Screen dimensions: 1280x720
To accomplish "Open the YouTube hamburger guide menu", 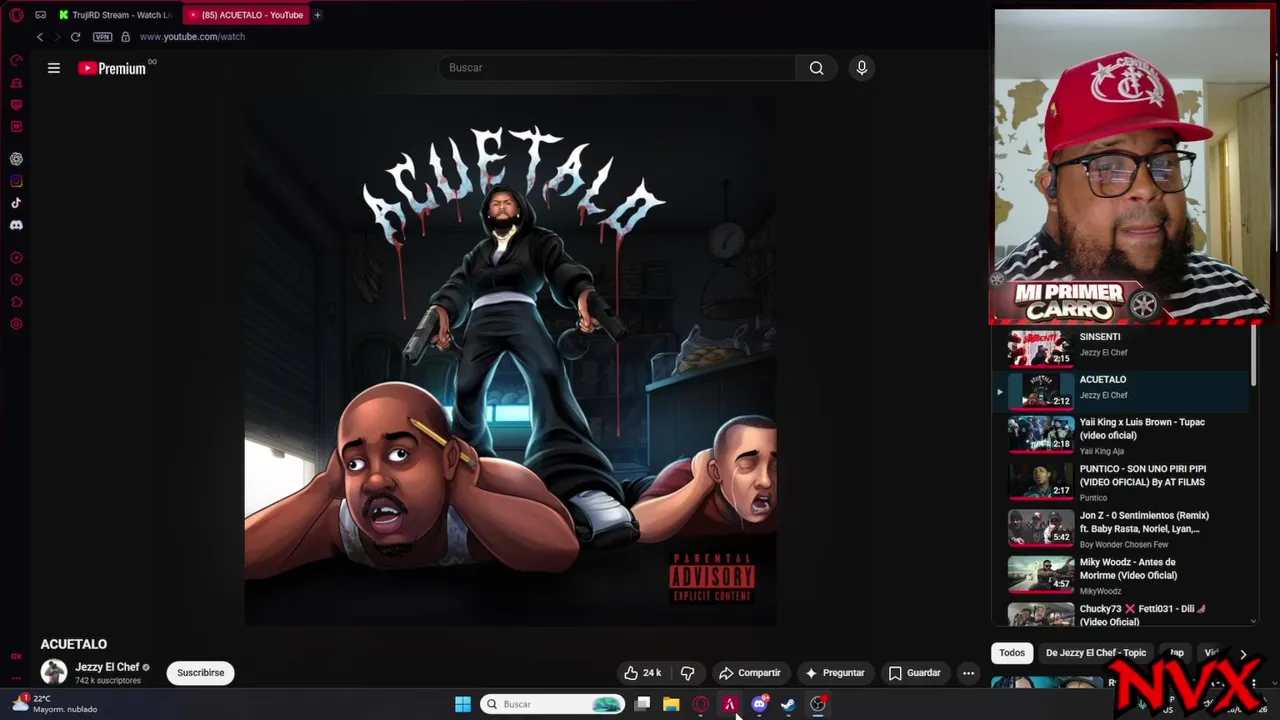I will point(54,68).
